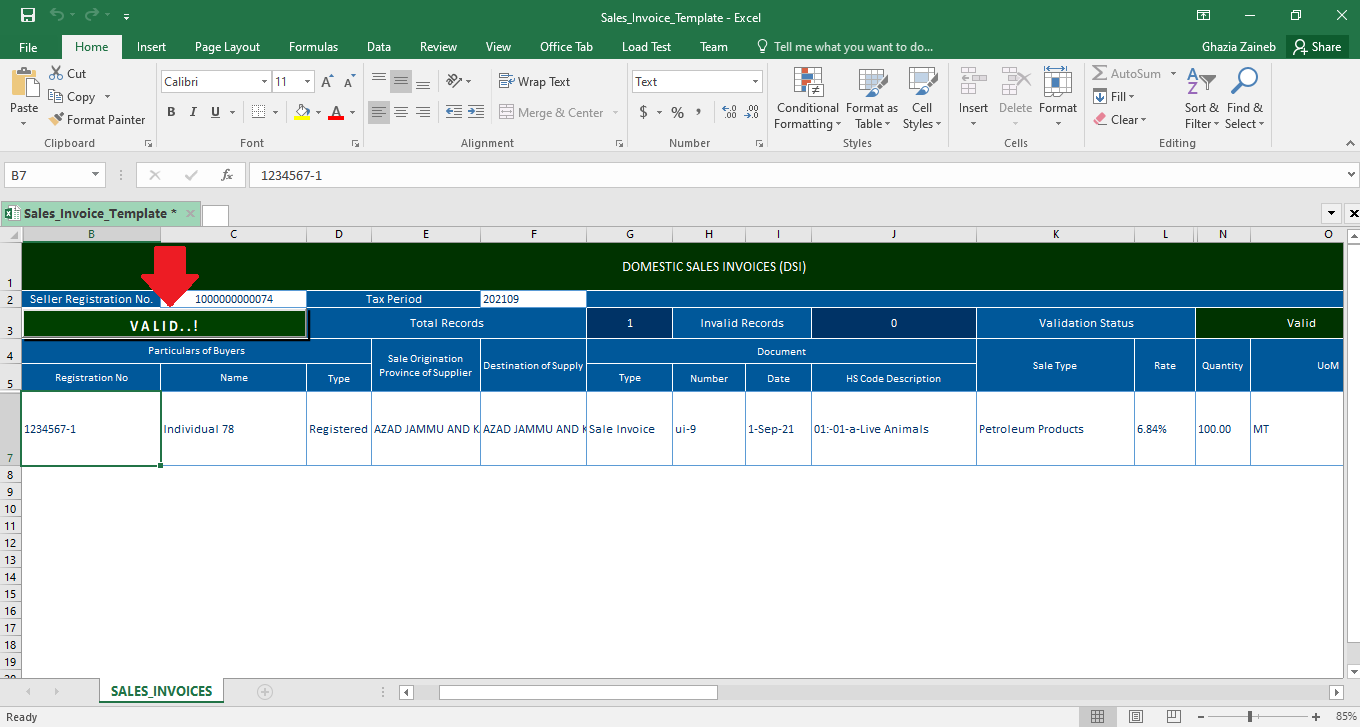This screenshot has width=1360, height=727.
Task: Decrease font size with small A icon
Action: (x=349, y=82)
